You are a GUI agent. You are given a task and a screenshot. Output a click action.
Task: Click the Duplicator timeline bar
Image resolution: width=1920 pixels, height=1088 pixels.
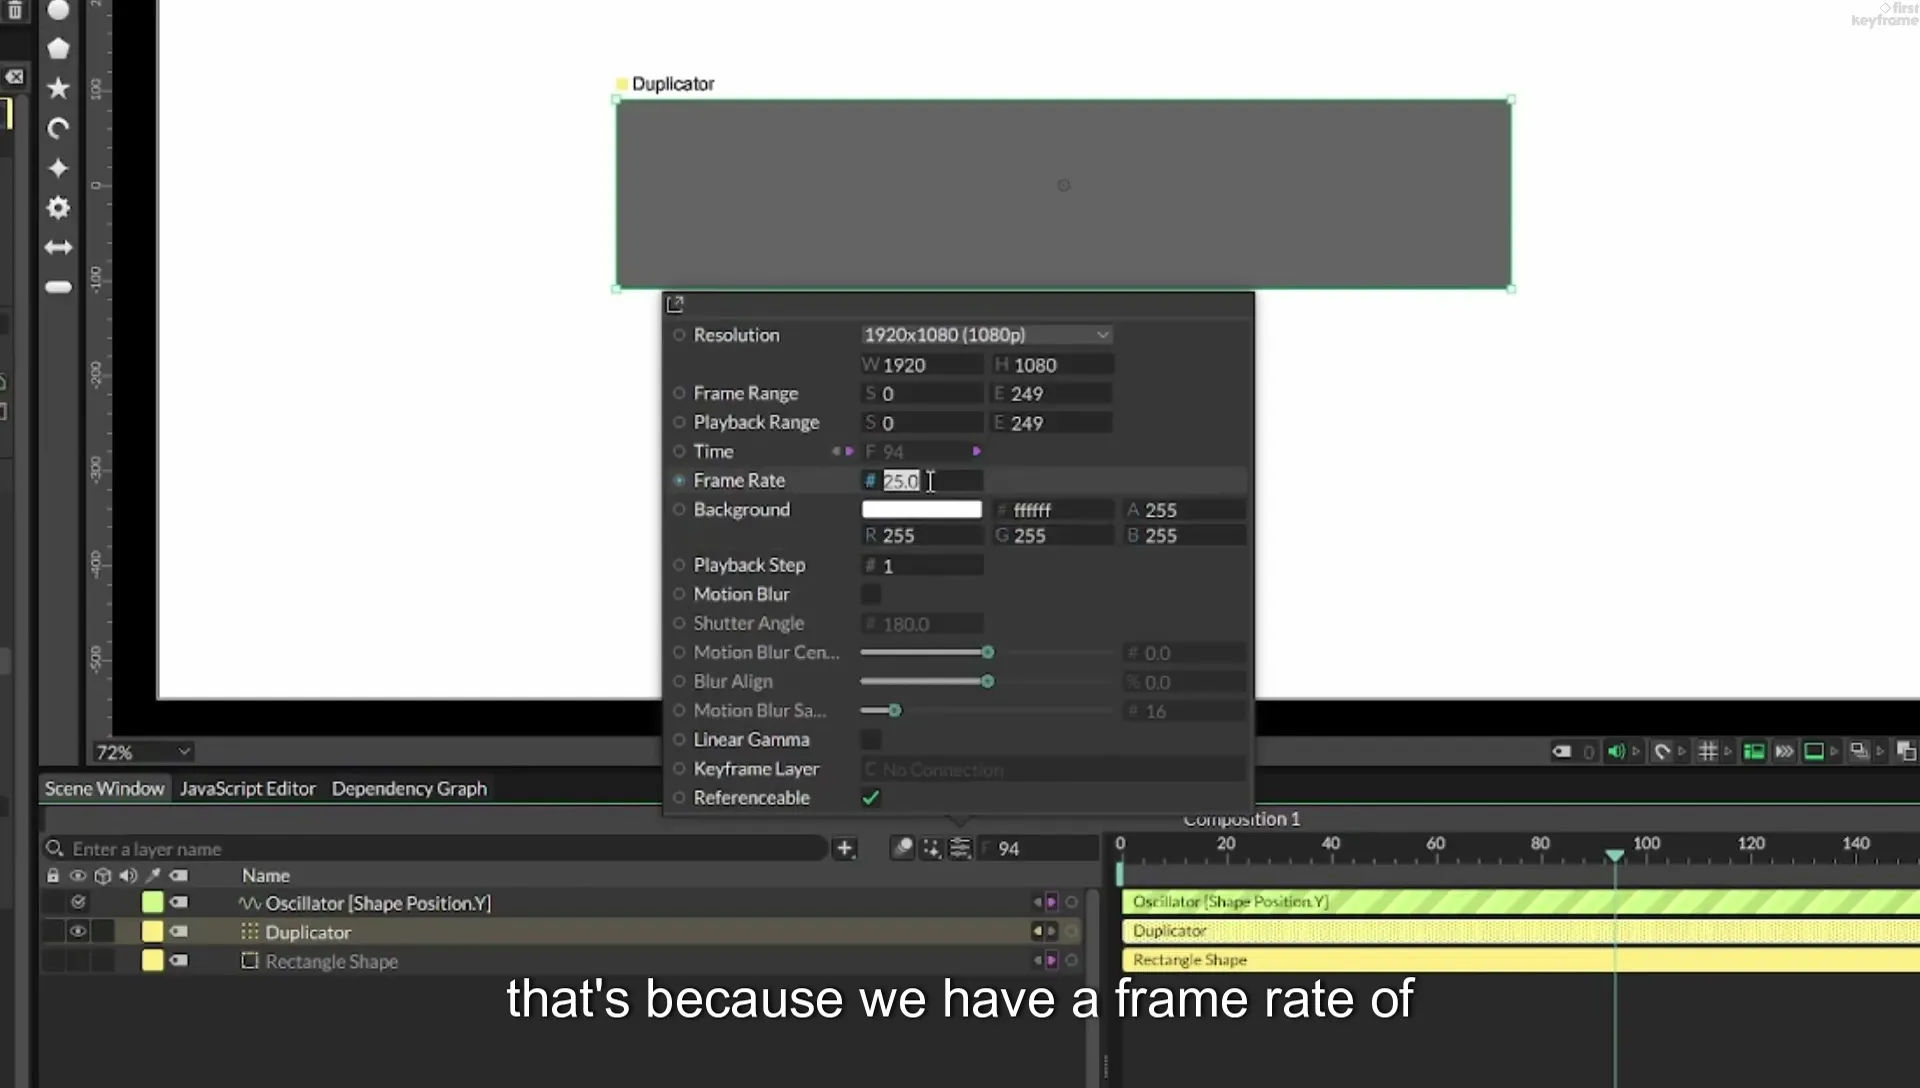click(x=1520, y=931)
